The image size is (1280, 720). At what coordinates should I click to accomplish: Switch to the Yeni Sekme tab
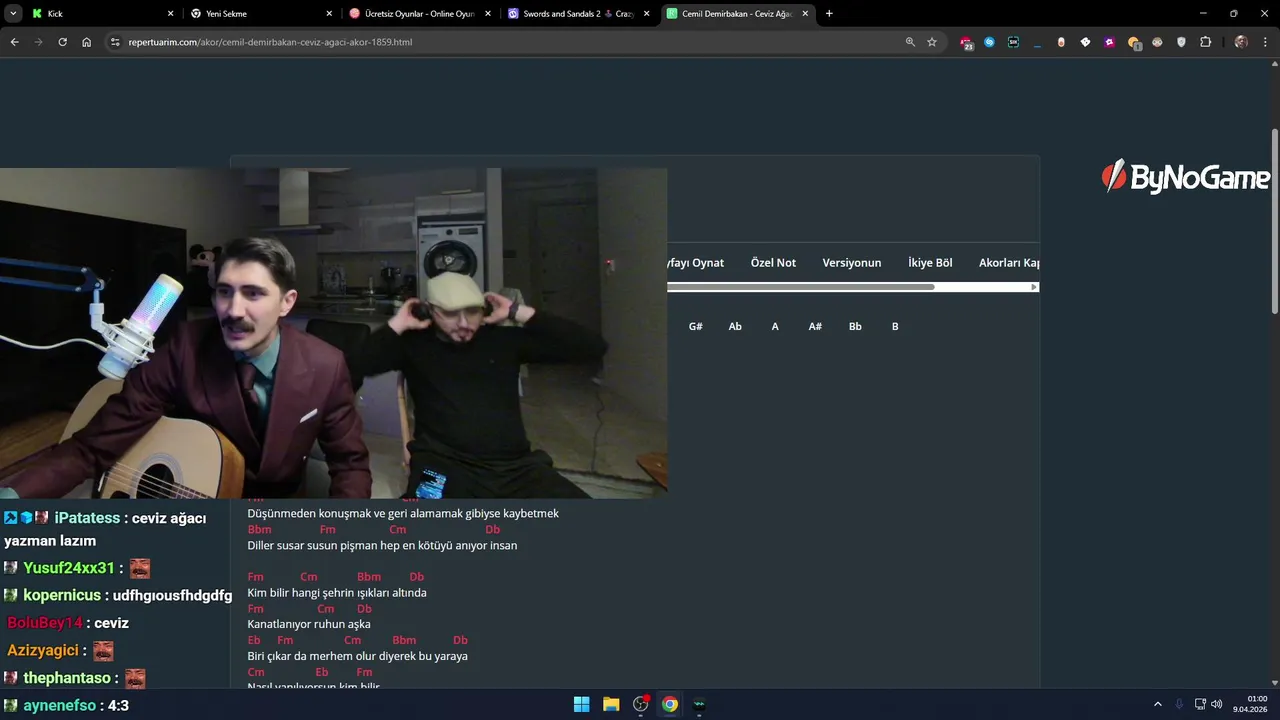260,14
